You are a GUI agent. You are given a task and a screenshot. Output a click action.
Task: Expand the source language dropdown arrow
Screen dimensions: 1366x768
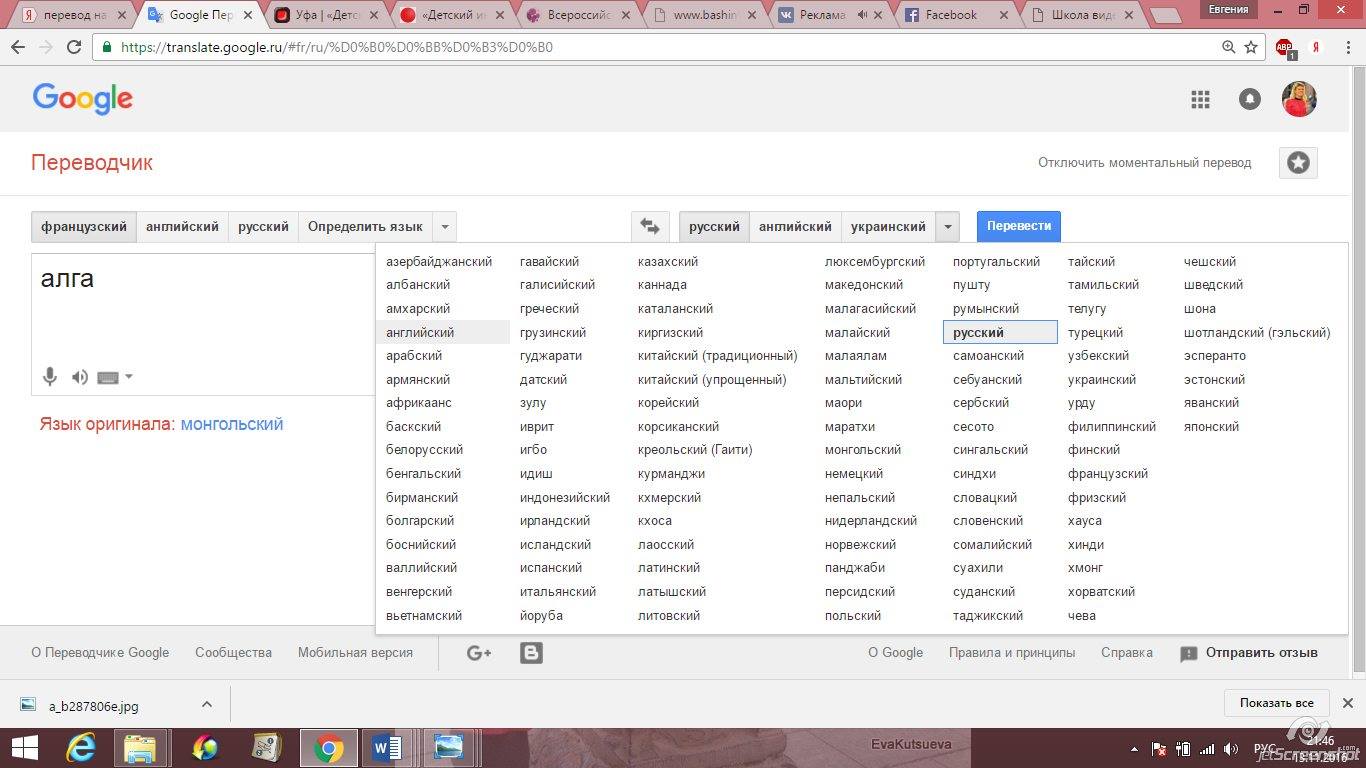pos(445,227)
